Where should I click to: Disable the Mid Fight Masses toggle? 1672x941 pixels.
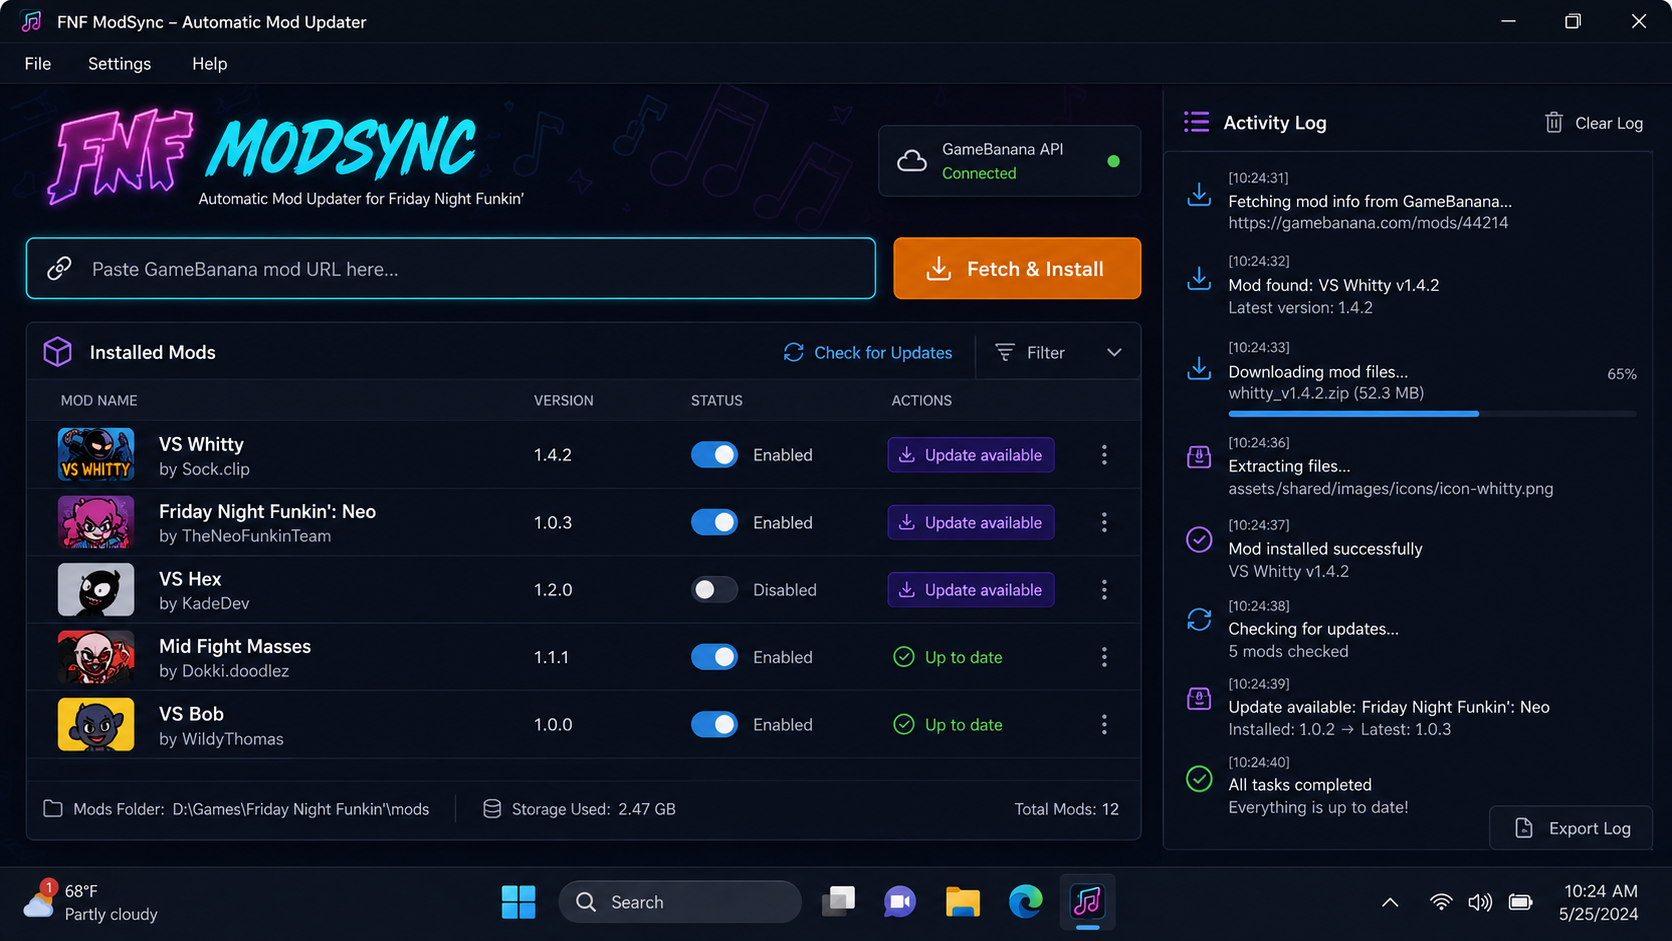click(714, 657)
